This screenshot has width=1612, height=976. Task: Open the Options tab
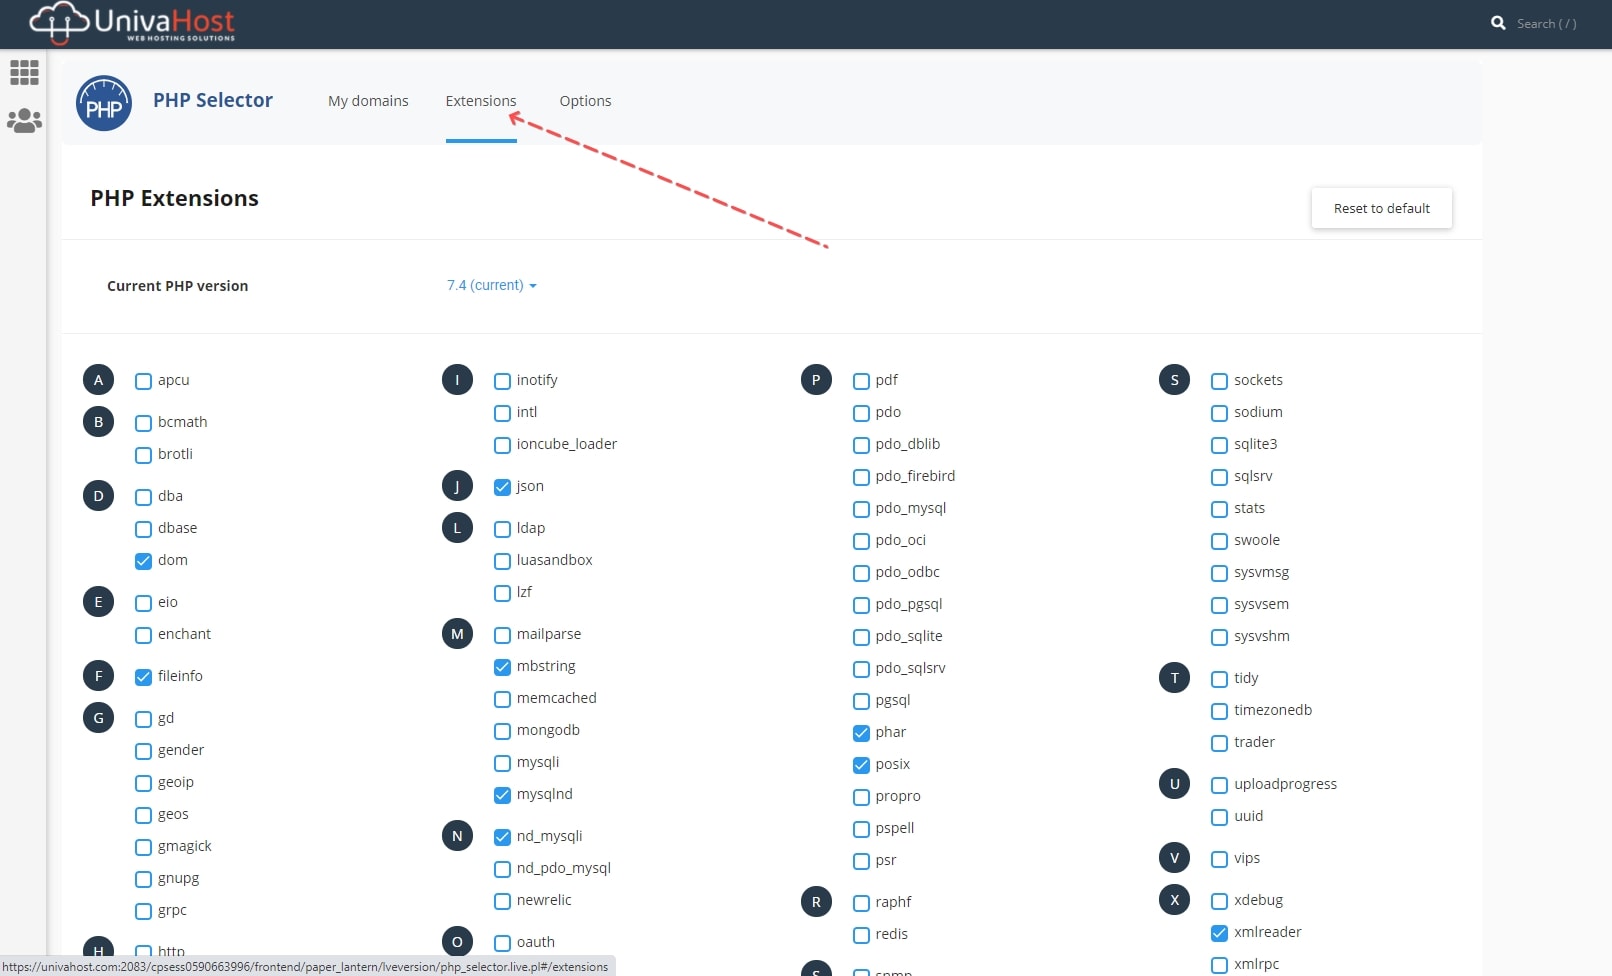(x=585, y=101)
